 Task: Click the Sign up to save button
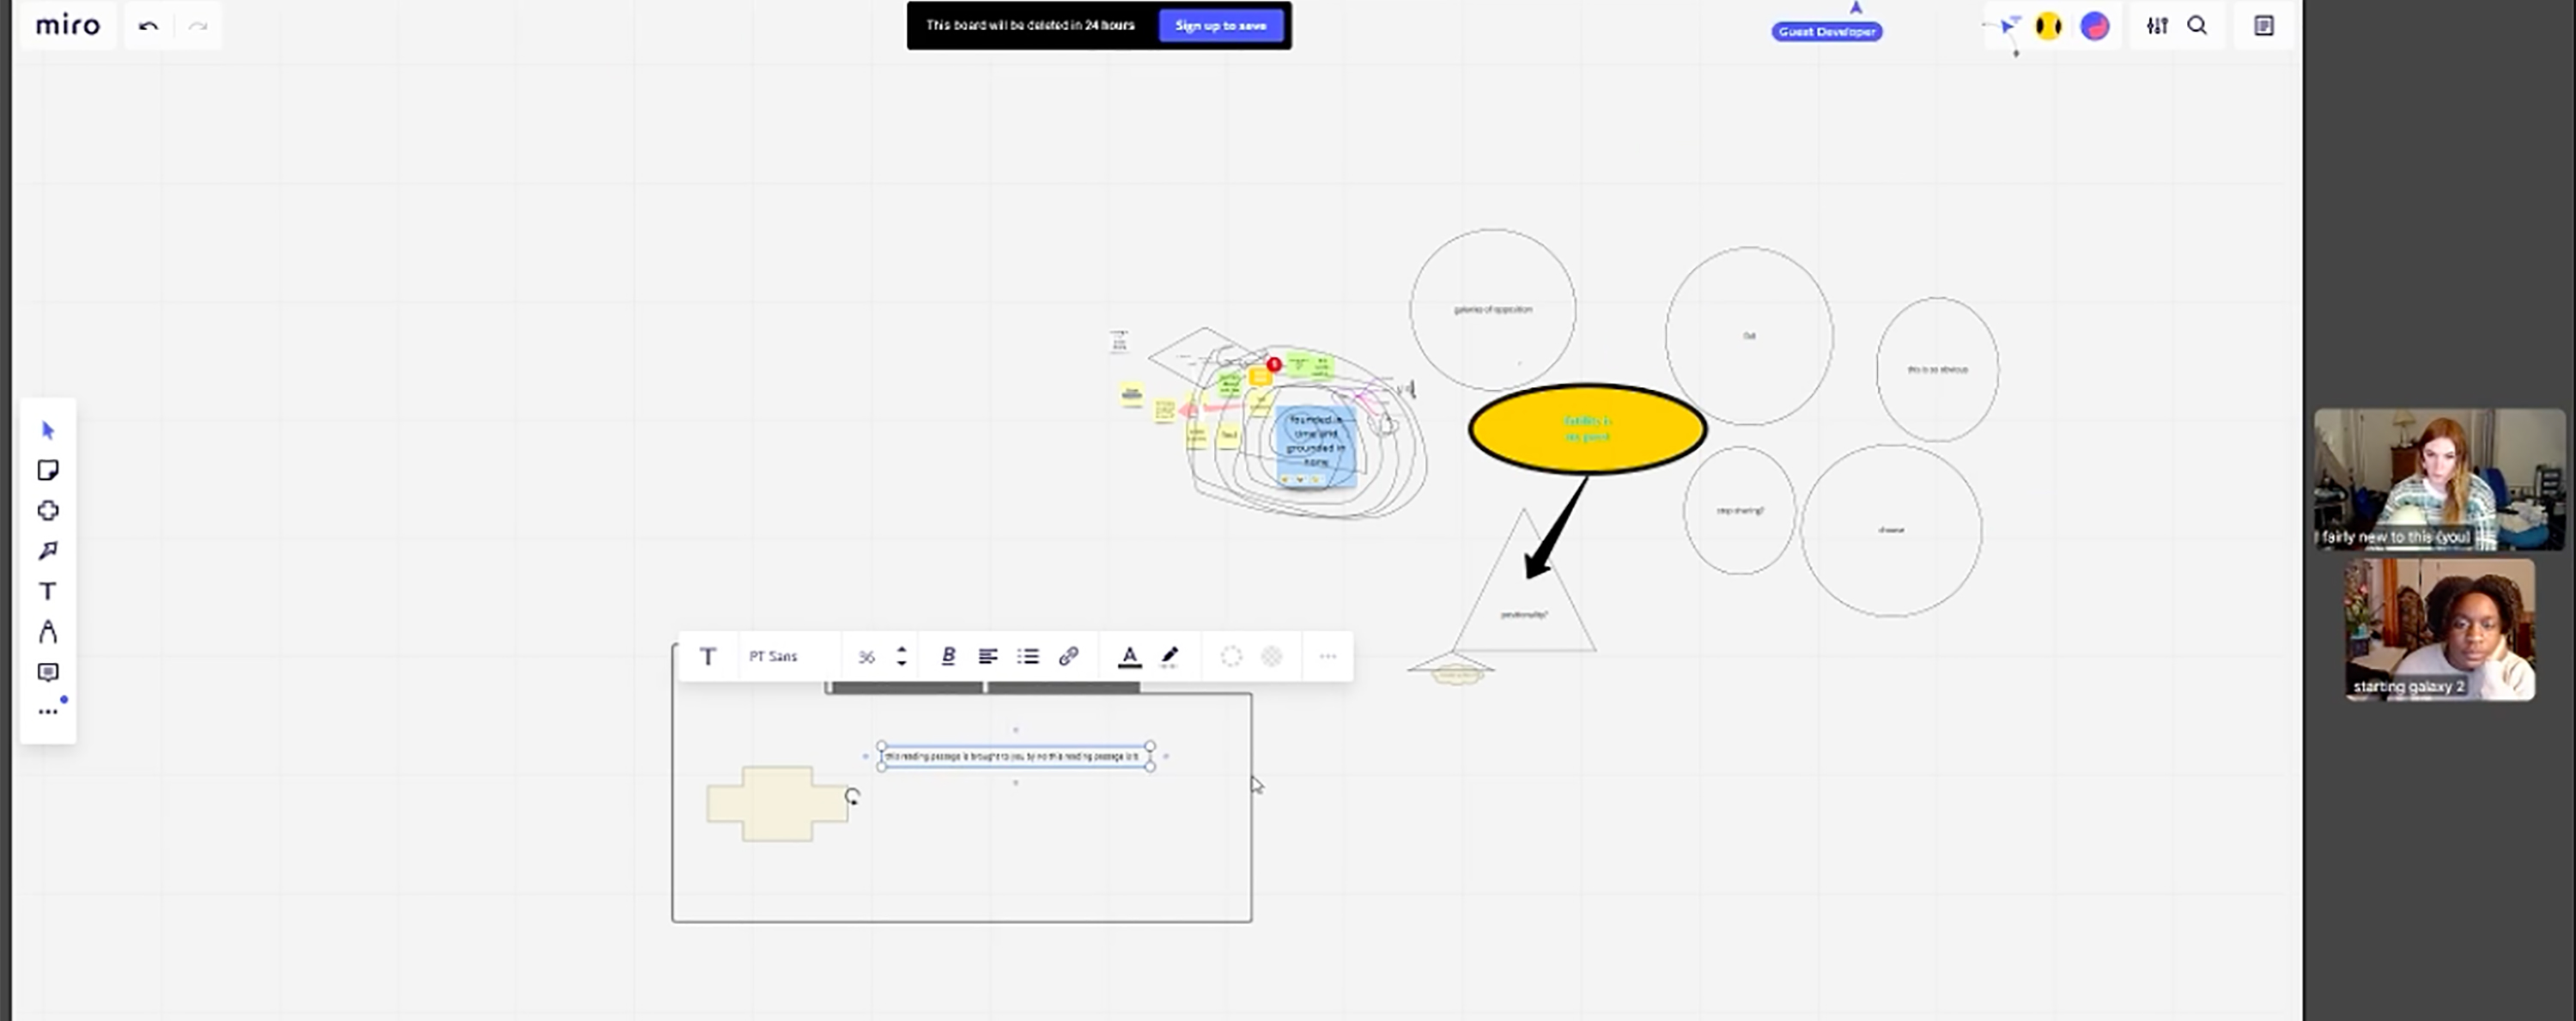pyautogui.click(x=1221, y=25)
